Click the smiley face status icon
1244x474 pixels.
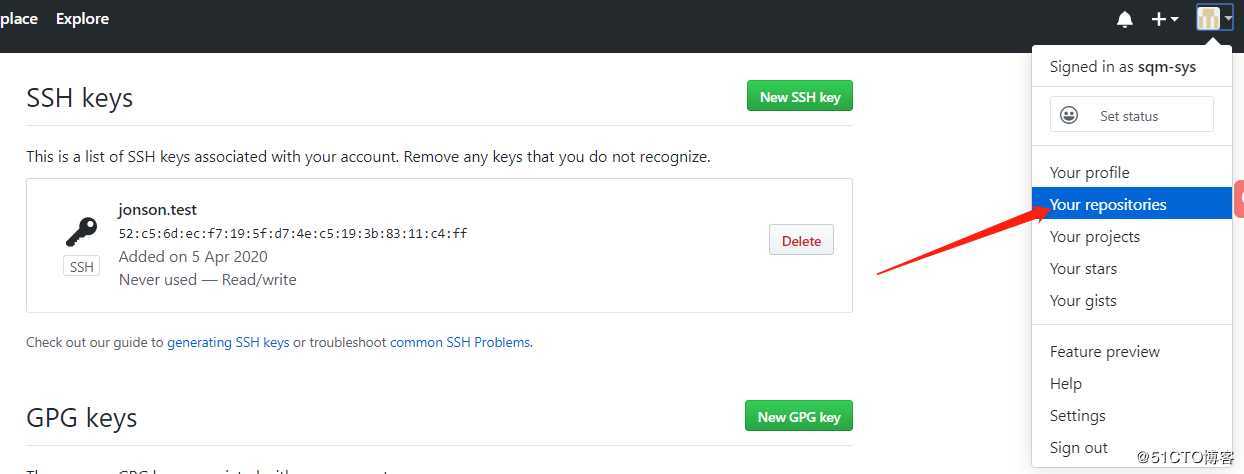click(1069, 115)
